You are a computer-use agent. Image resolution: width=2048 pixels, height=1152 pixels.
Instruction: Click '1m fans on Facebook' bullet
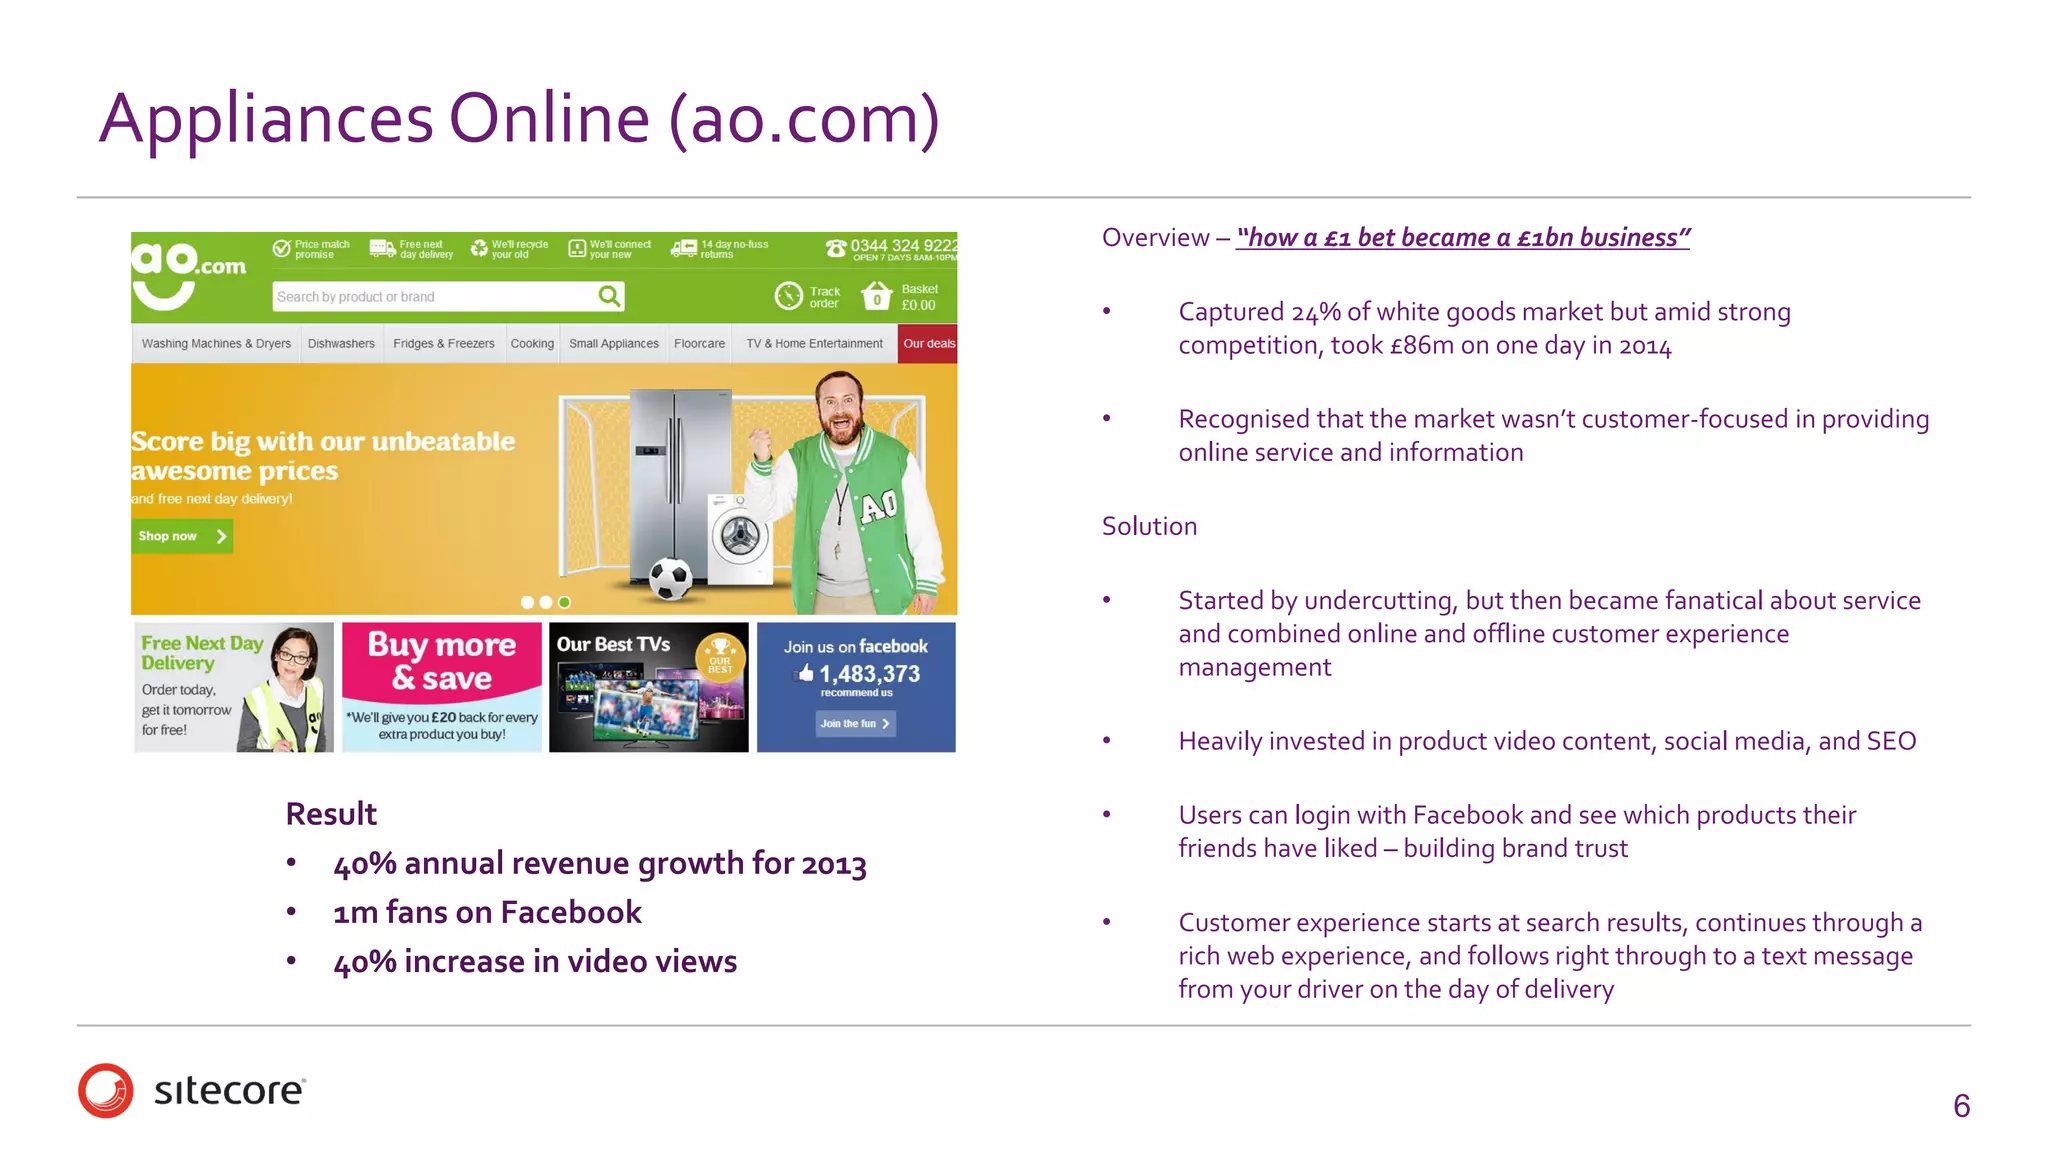[x=487, y=912]
